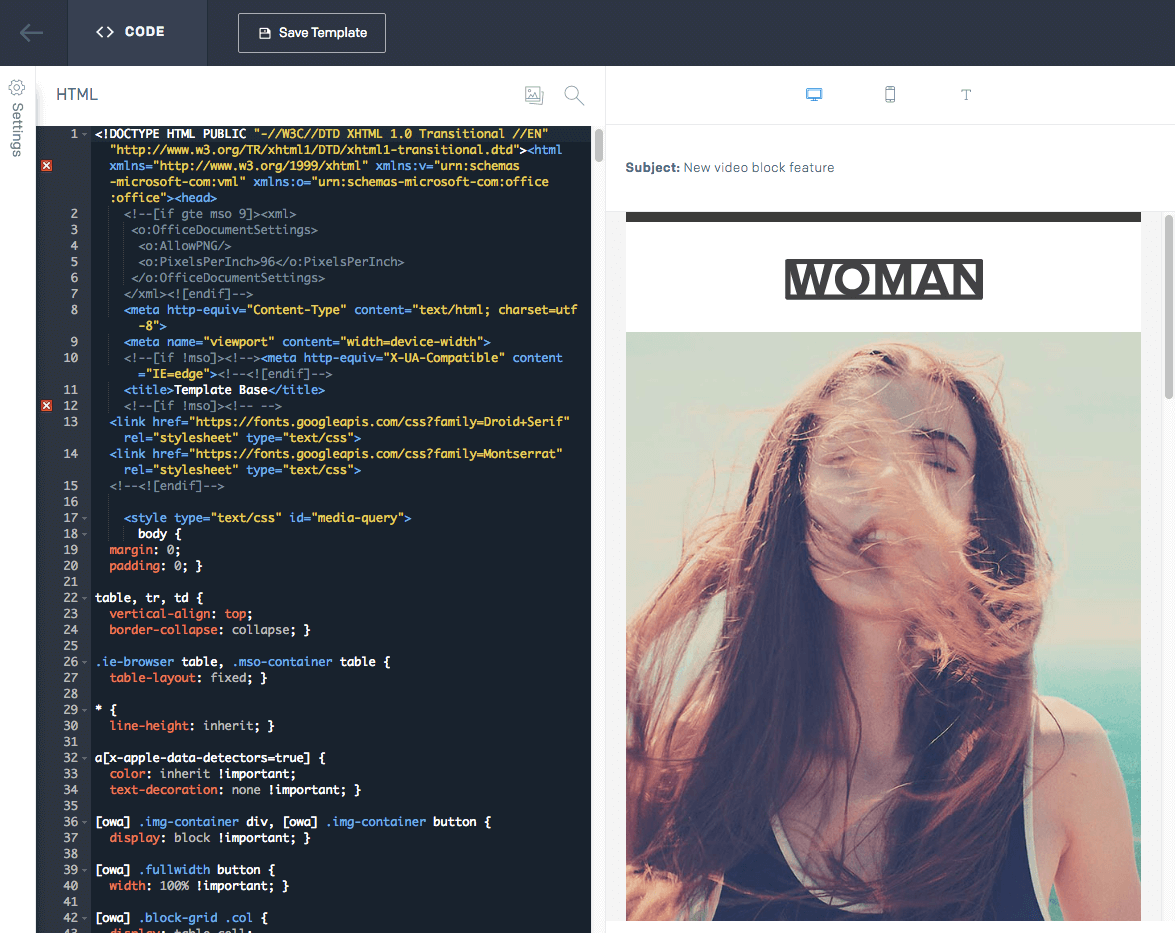This screenshot has width=1175, height=933.
Task: Click the viewport meta tag on line 9
Action: click(307, 342)
